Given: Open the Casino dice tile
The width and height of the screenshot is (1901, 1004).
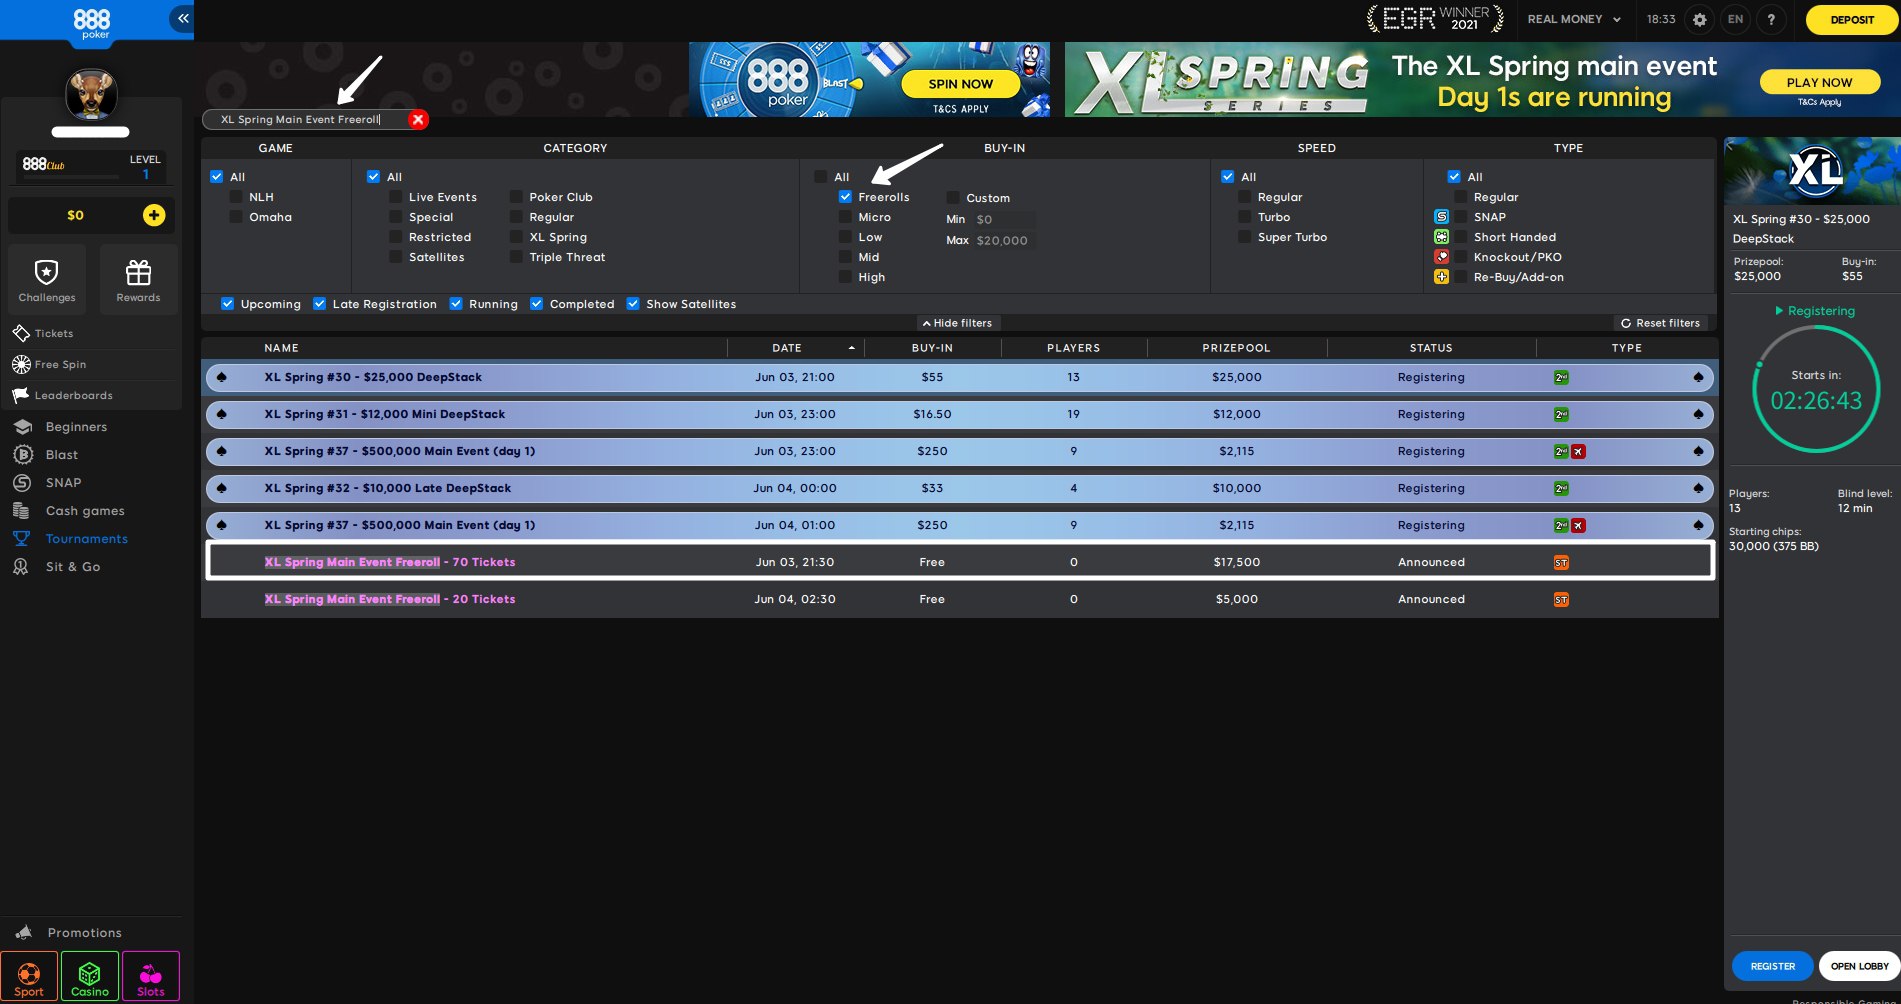Looking at the screenshot, I should pyautogui.click(x=90, y=976).
